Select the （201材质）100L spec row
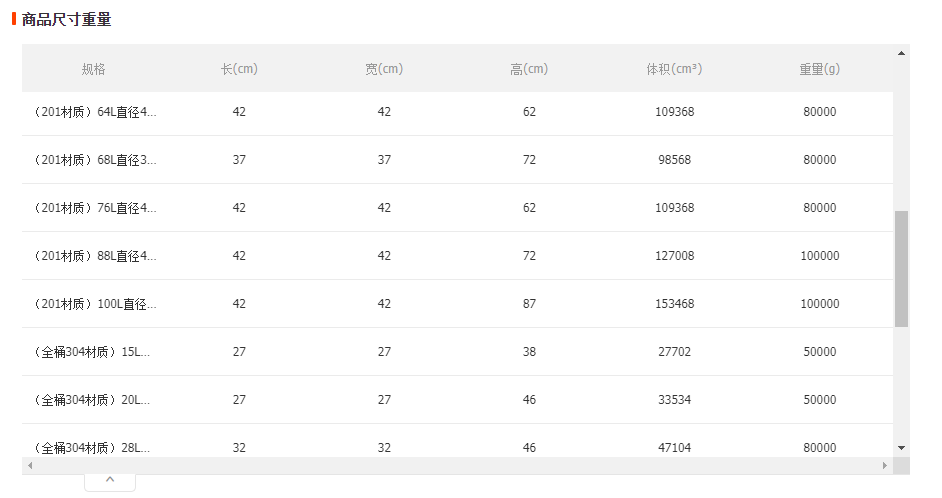Image resolution: width=942 pixels, height=498 pixels. tap(457, 304)
